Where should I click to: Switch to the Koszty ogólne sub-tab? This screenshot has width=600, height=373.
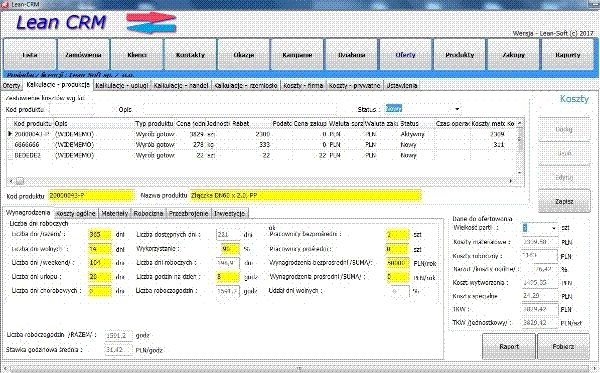75,213
